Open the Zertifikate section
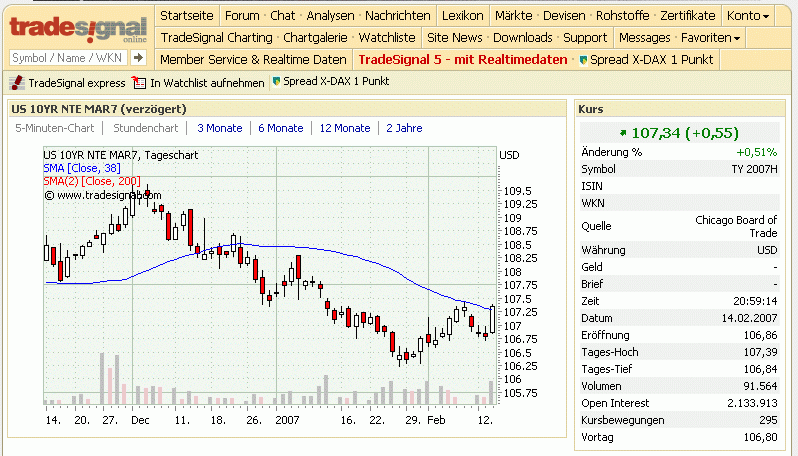 pyautogui.click(x=688, y=16)
